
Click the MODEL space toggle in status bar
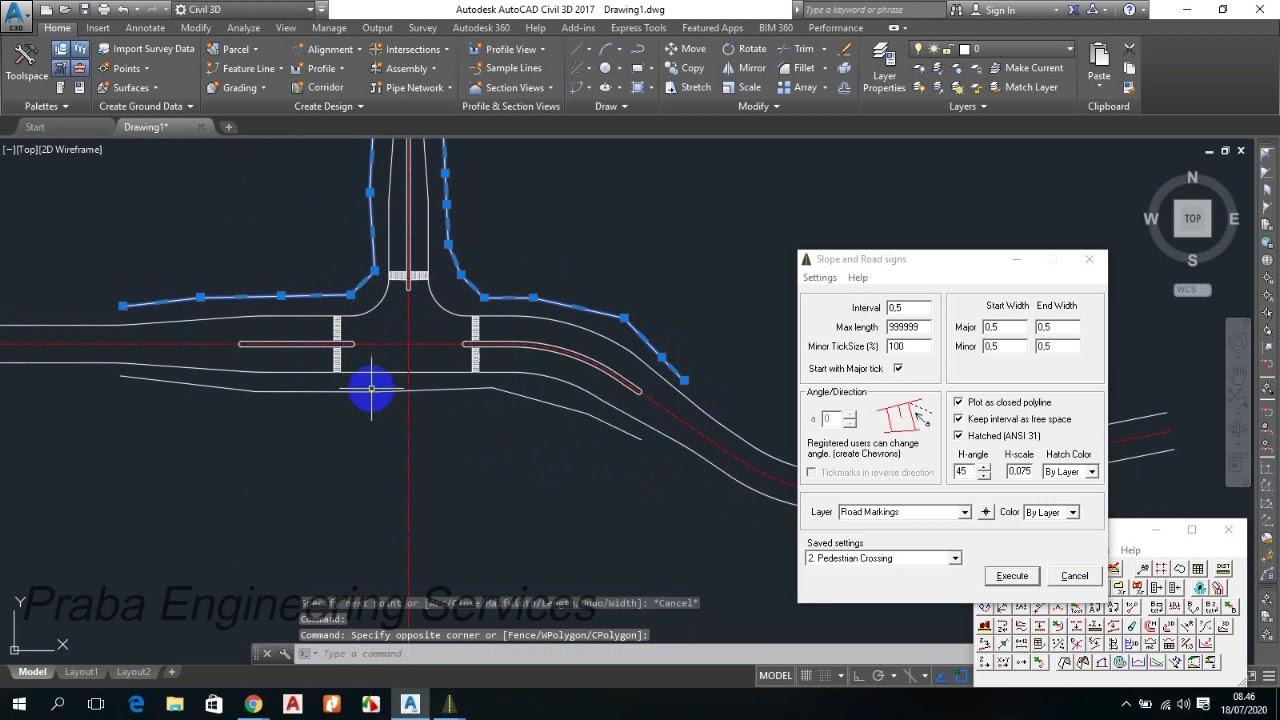[775, 675]
